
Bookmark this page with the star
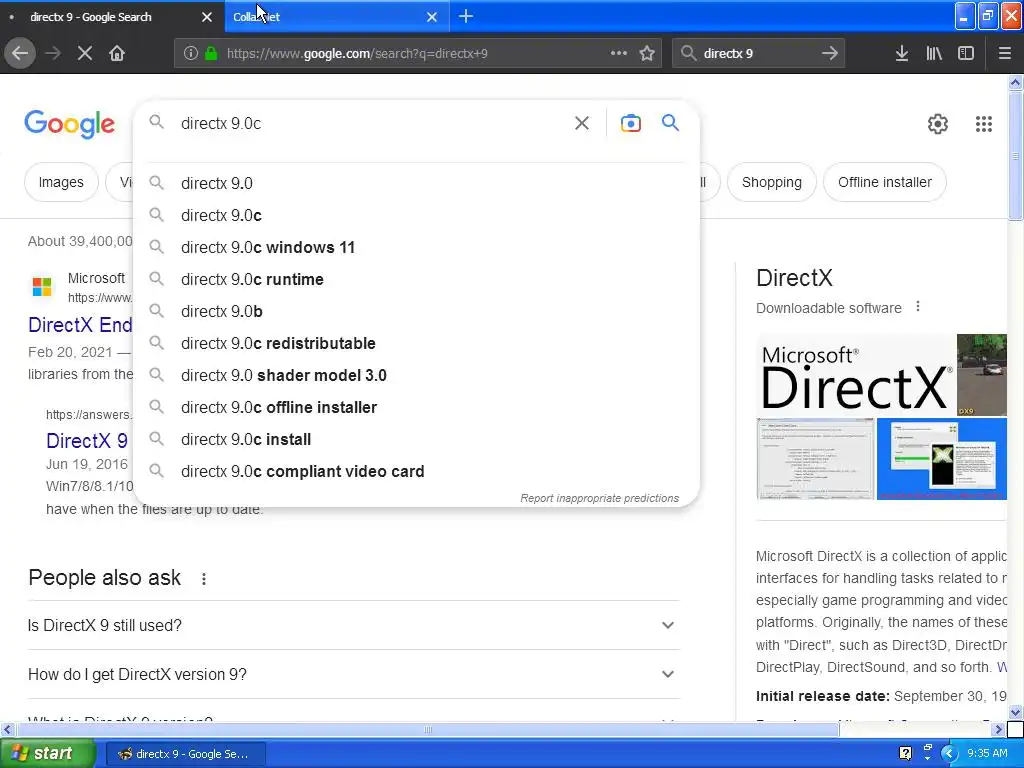647,53
